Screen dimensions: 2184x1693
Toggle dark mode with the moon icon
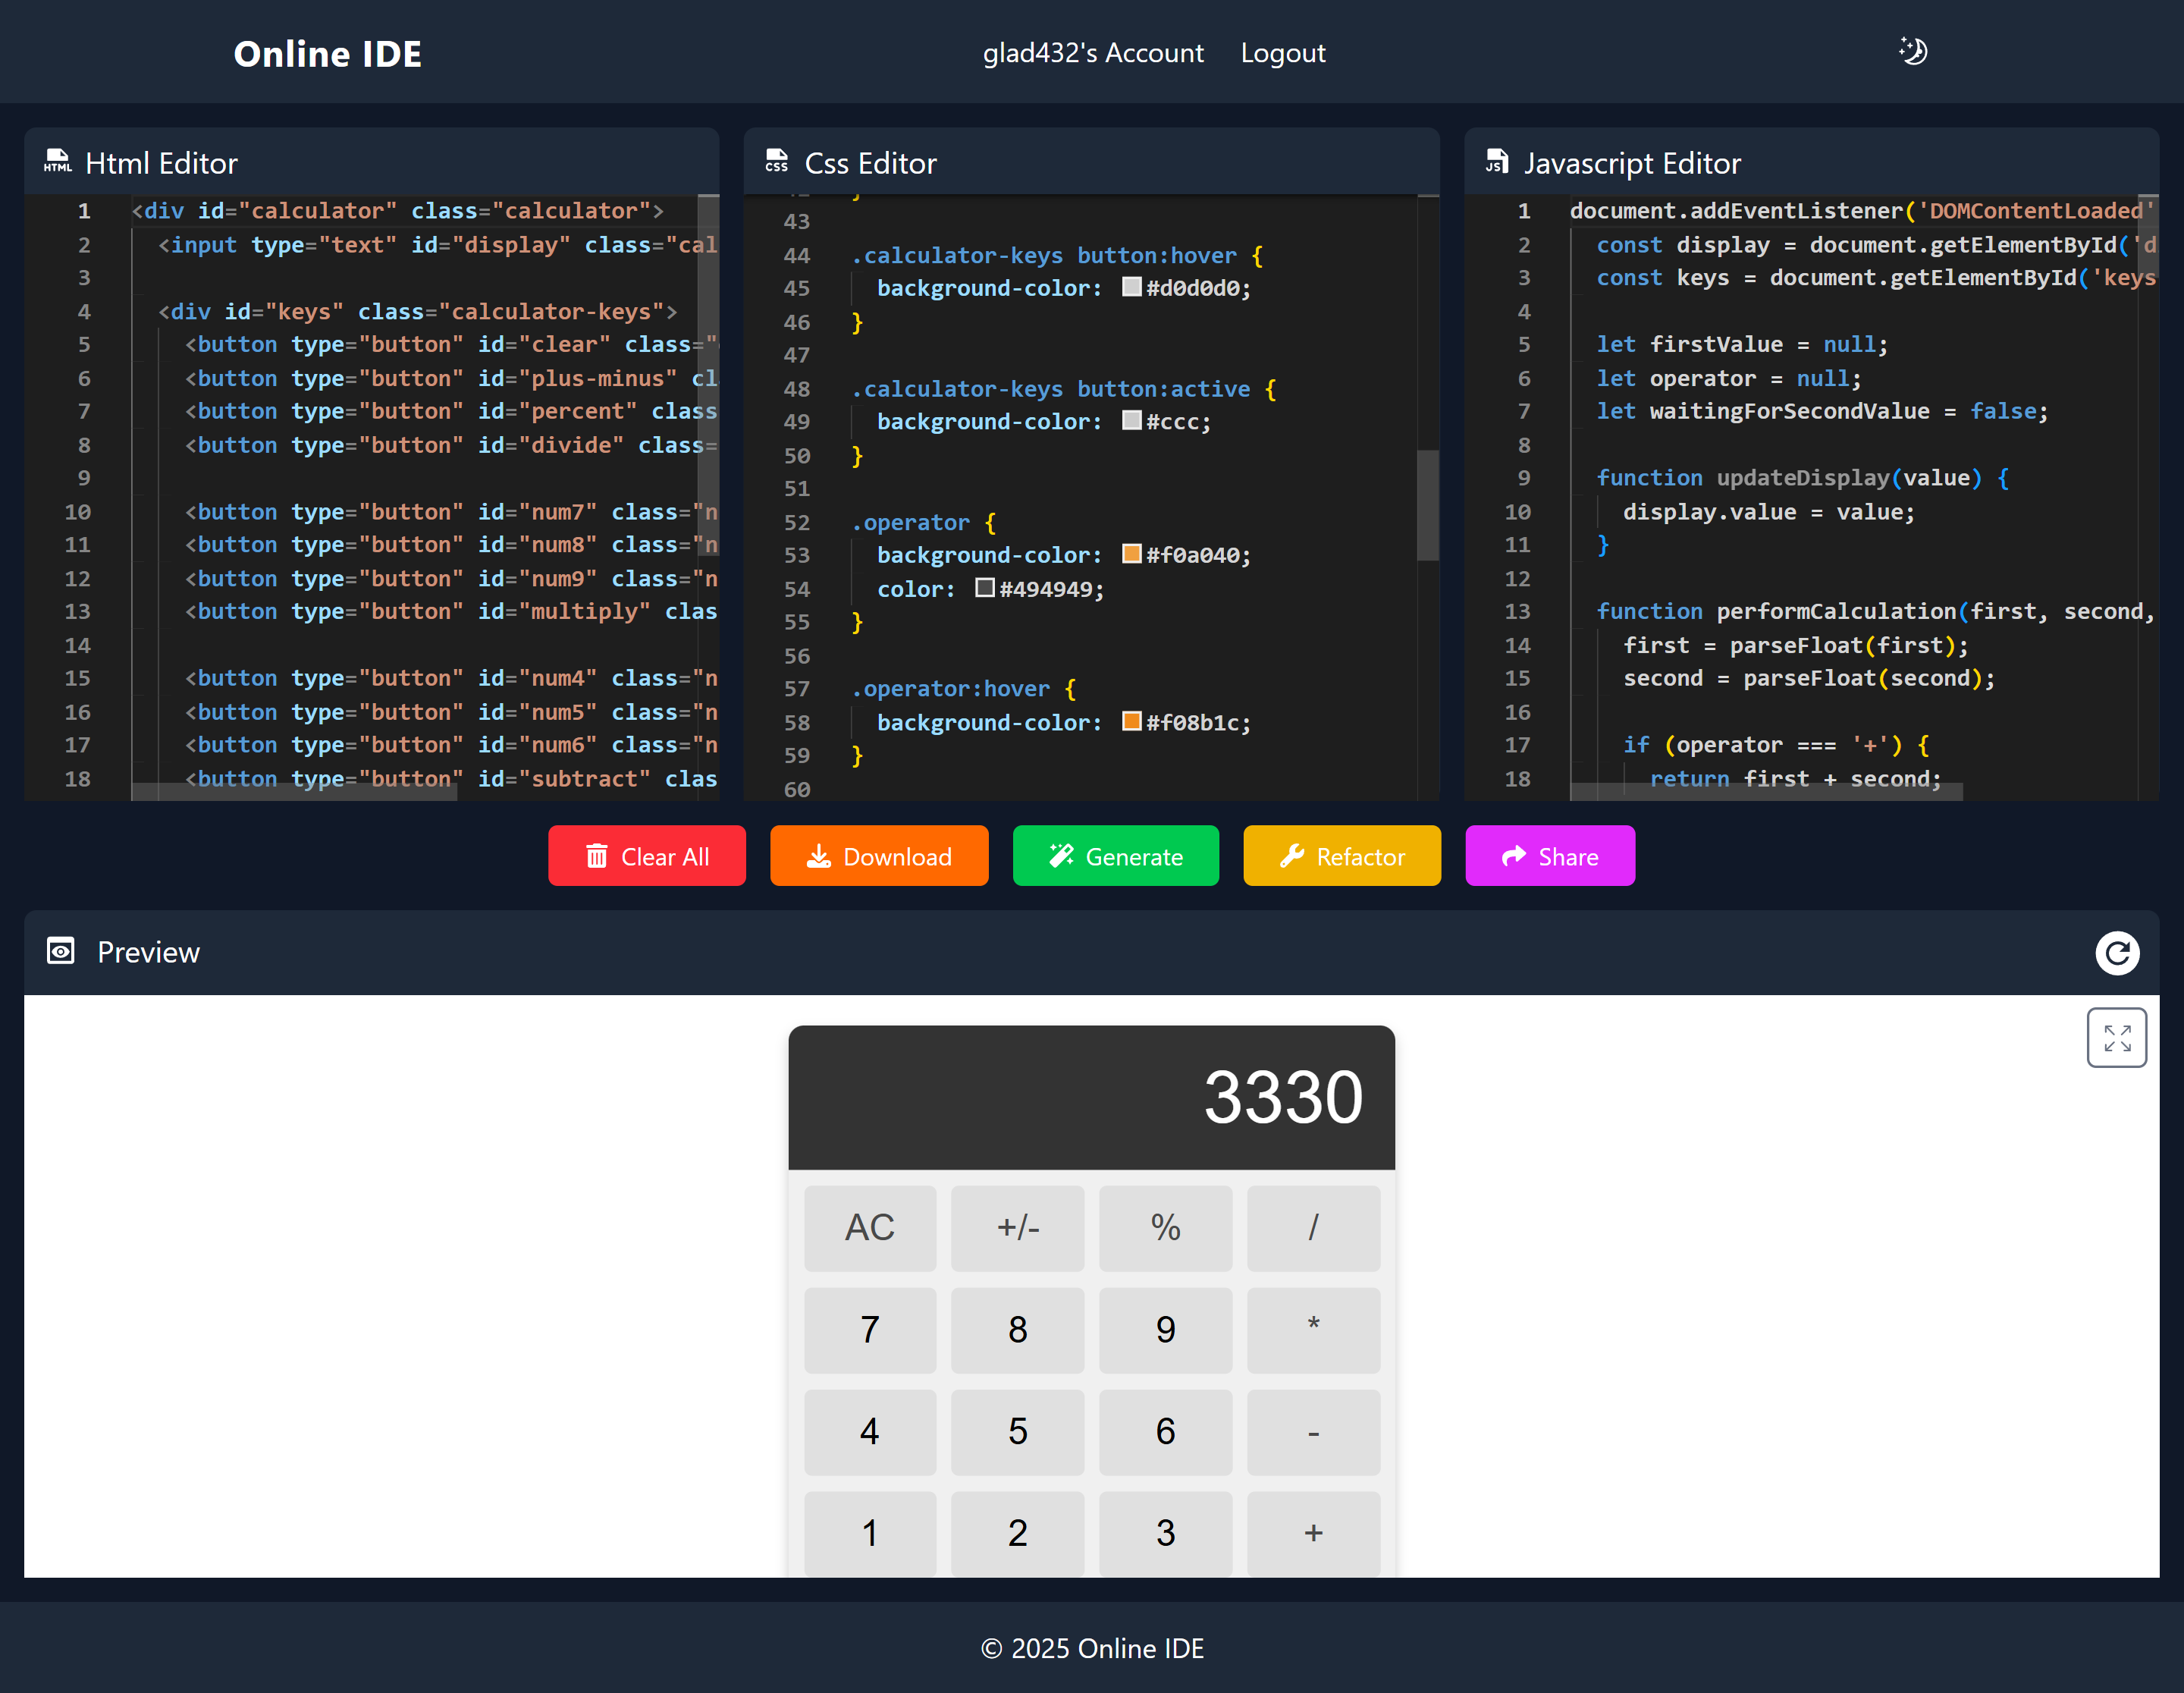[x=1912, y=51]
